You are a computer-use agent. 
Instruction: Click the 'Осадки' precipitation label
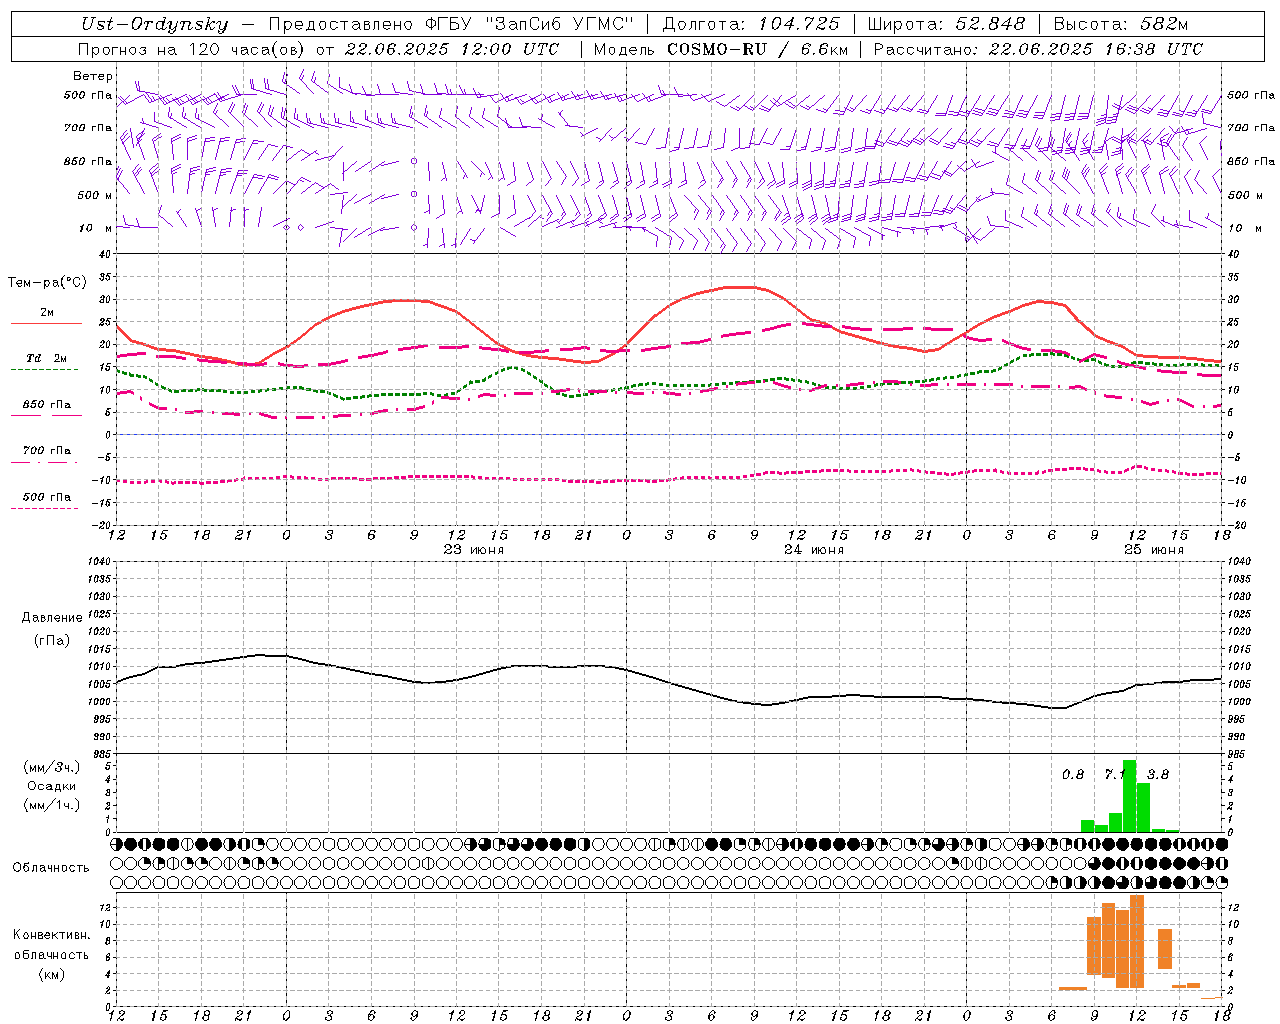52,786
